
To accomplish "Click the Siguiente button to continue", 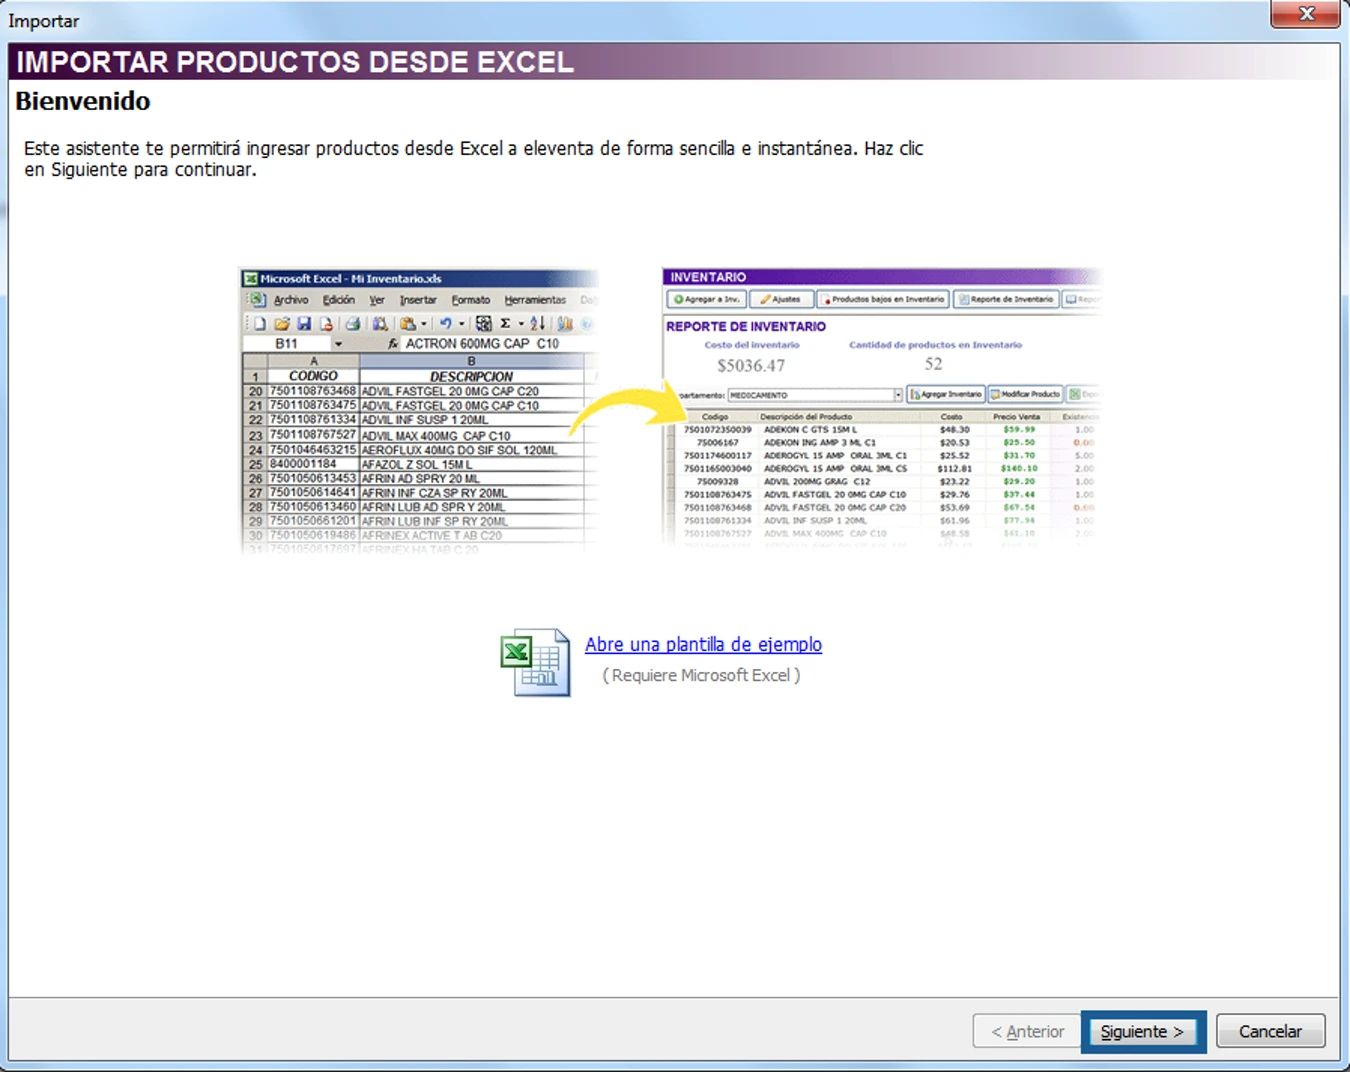I will 1143,1031.
